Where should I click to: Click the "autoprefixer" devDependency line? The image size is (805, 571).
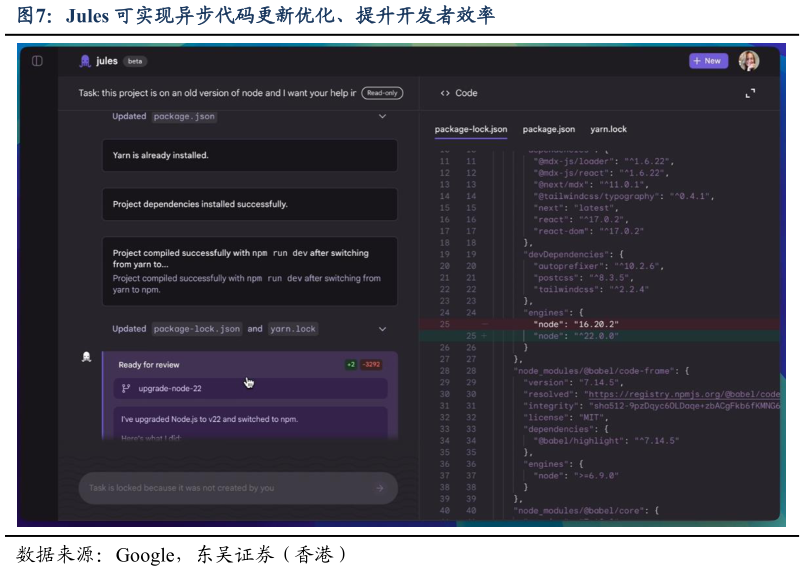(598, 266)
